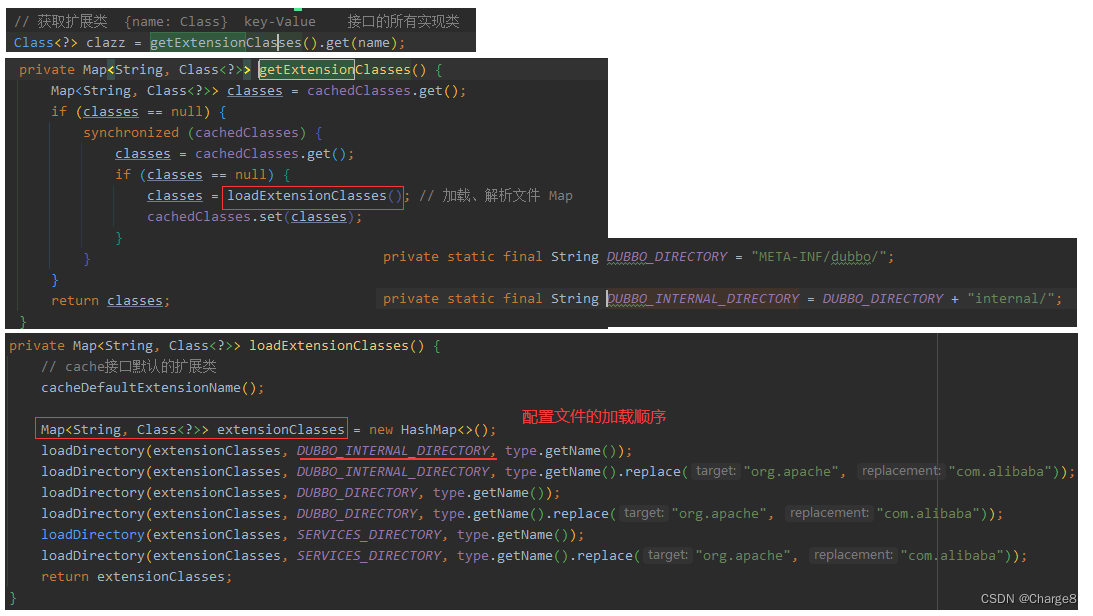This screenshot has width=1093, height=616.
Task: Click "extensionClasses" in the Map<String, Class<?>> declaration
Action: [x=281, y=429]
